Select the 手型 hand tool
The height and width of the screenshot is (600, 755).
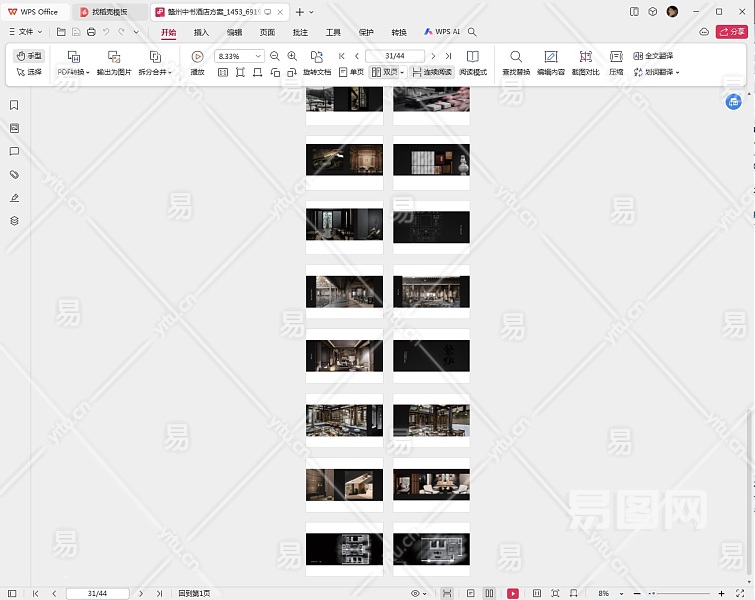click(29, 56)
